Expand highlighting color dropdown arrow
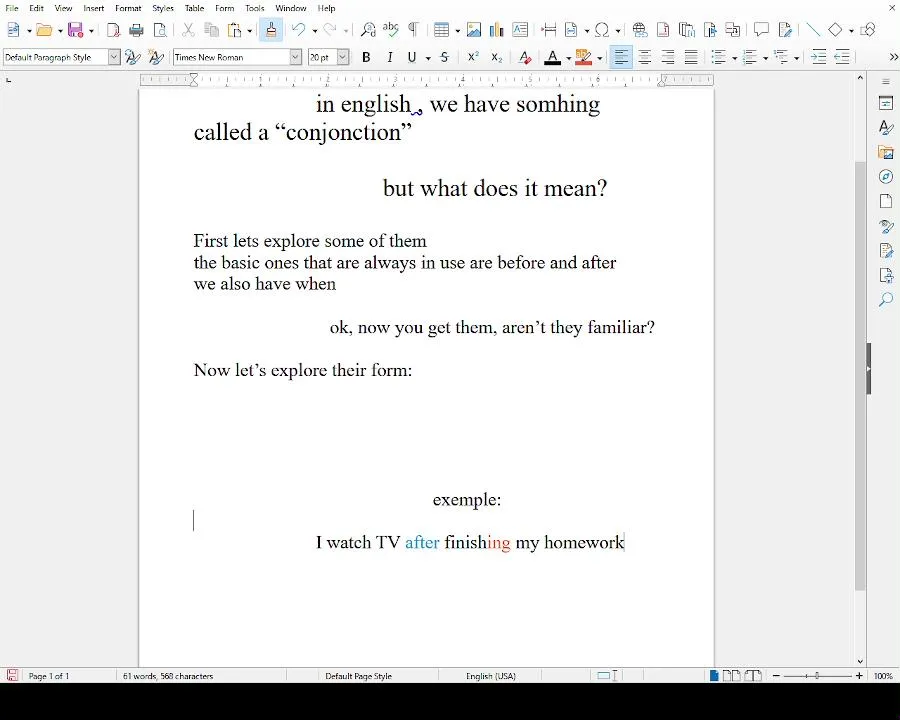The height and width of the screenshot is (720, 900). 599,58
